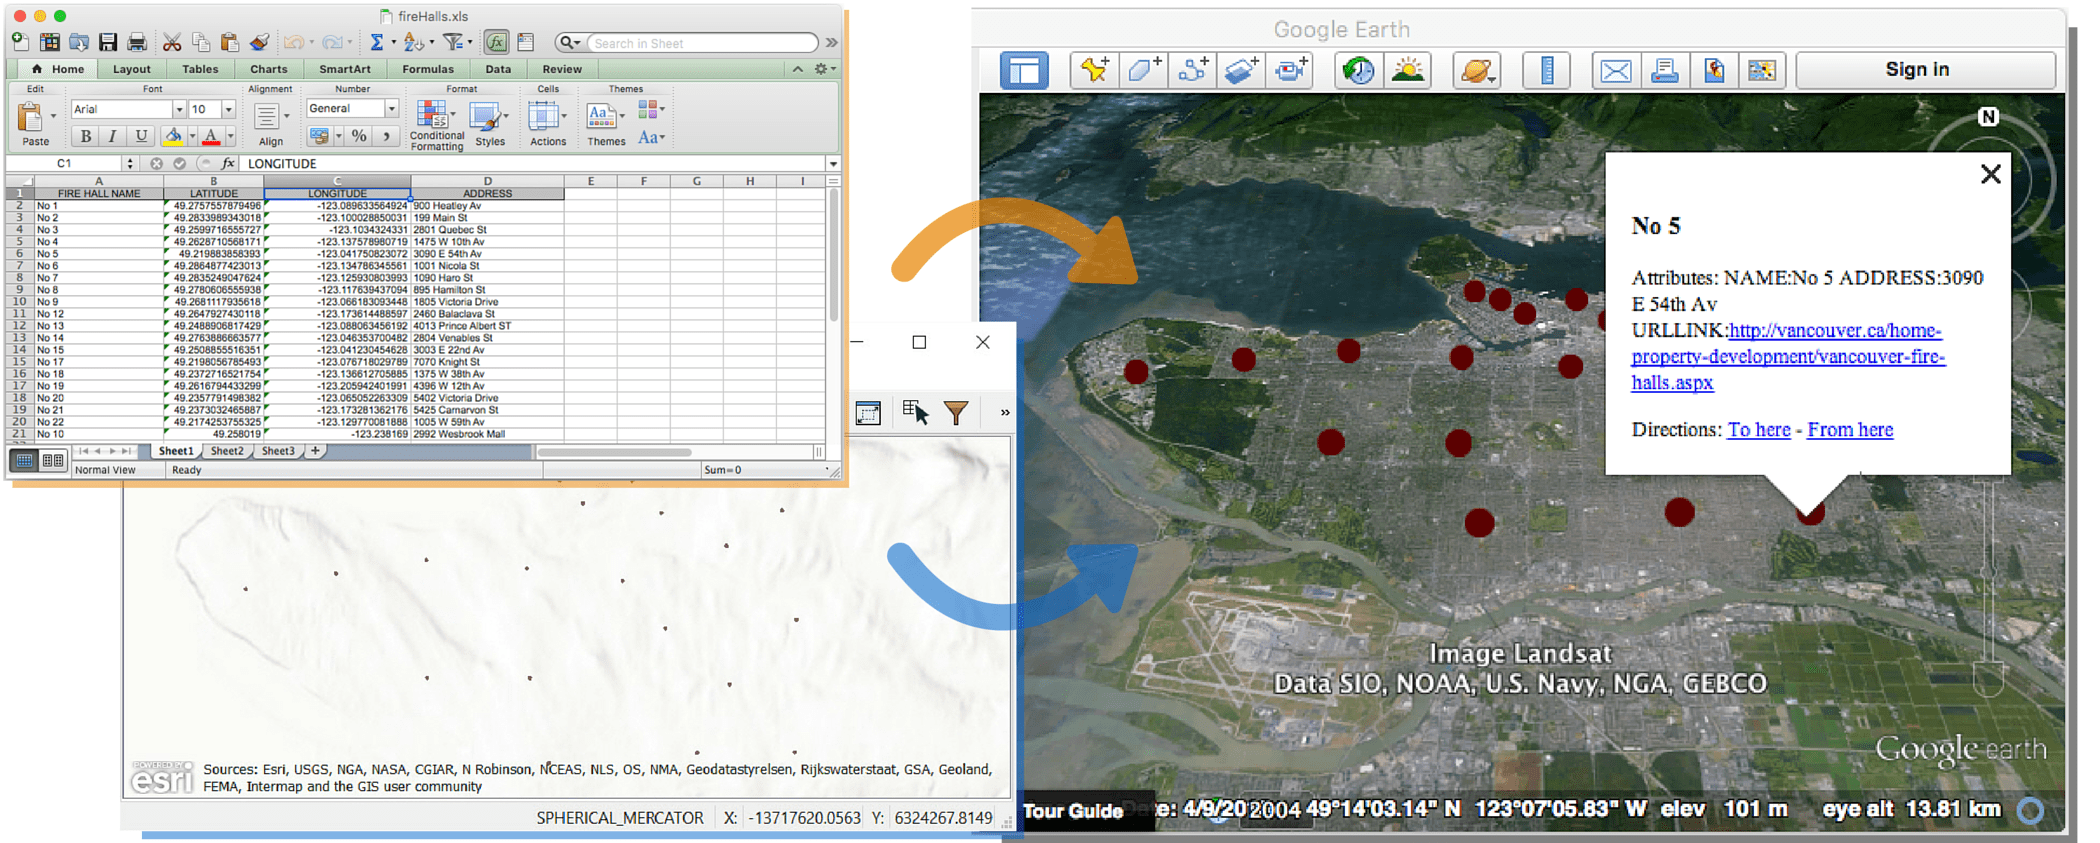Image resolution: width=2100 pixels, height=843 pixels.
Task: Open the Themes dropdown in ribbon
Action: tap(606, 124)
